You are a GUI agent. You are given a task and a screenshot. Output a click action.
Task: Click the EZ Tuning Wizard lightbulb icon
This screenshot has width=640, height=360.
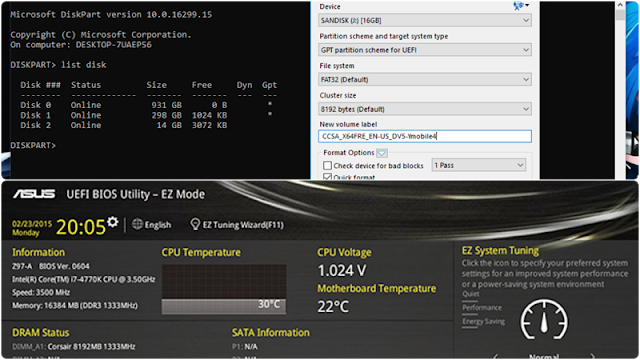[x=196, y=224]
